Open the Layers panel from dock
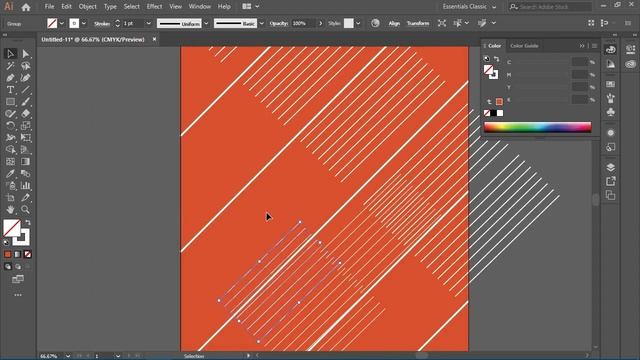This screenshot has width=640, height=360. pos(611,167)
